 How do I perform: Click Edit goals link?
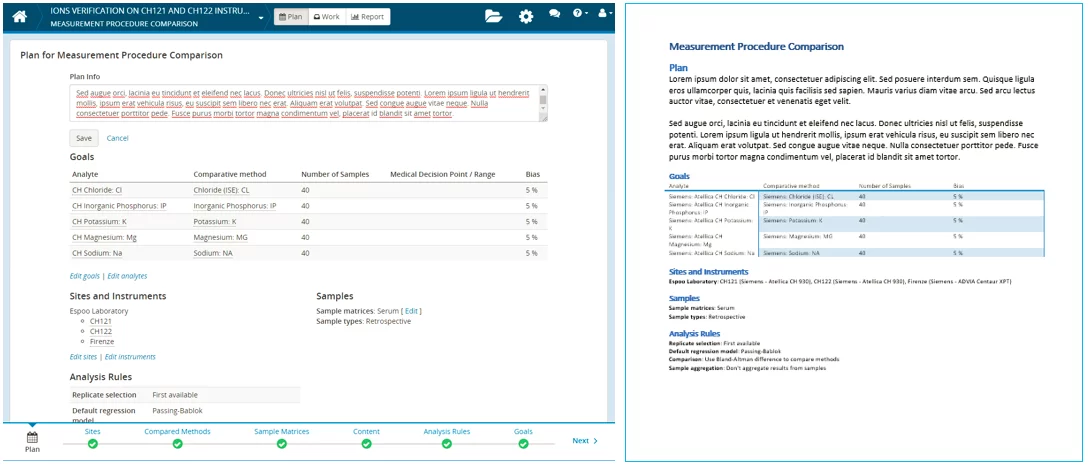point(84,275)
